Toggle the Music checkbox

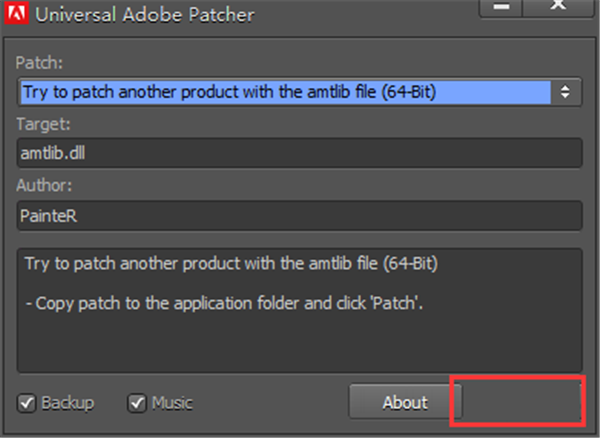pyautogui.click(x=137, y=403)
